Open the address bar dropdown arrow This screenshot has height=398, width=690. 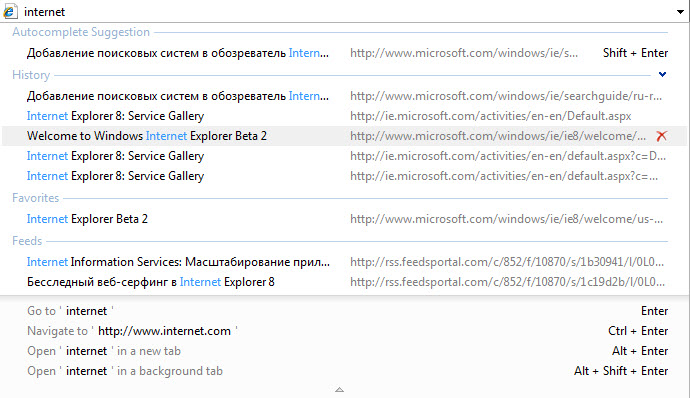[x=680, y=12]
